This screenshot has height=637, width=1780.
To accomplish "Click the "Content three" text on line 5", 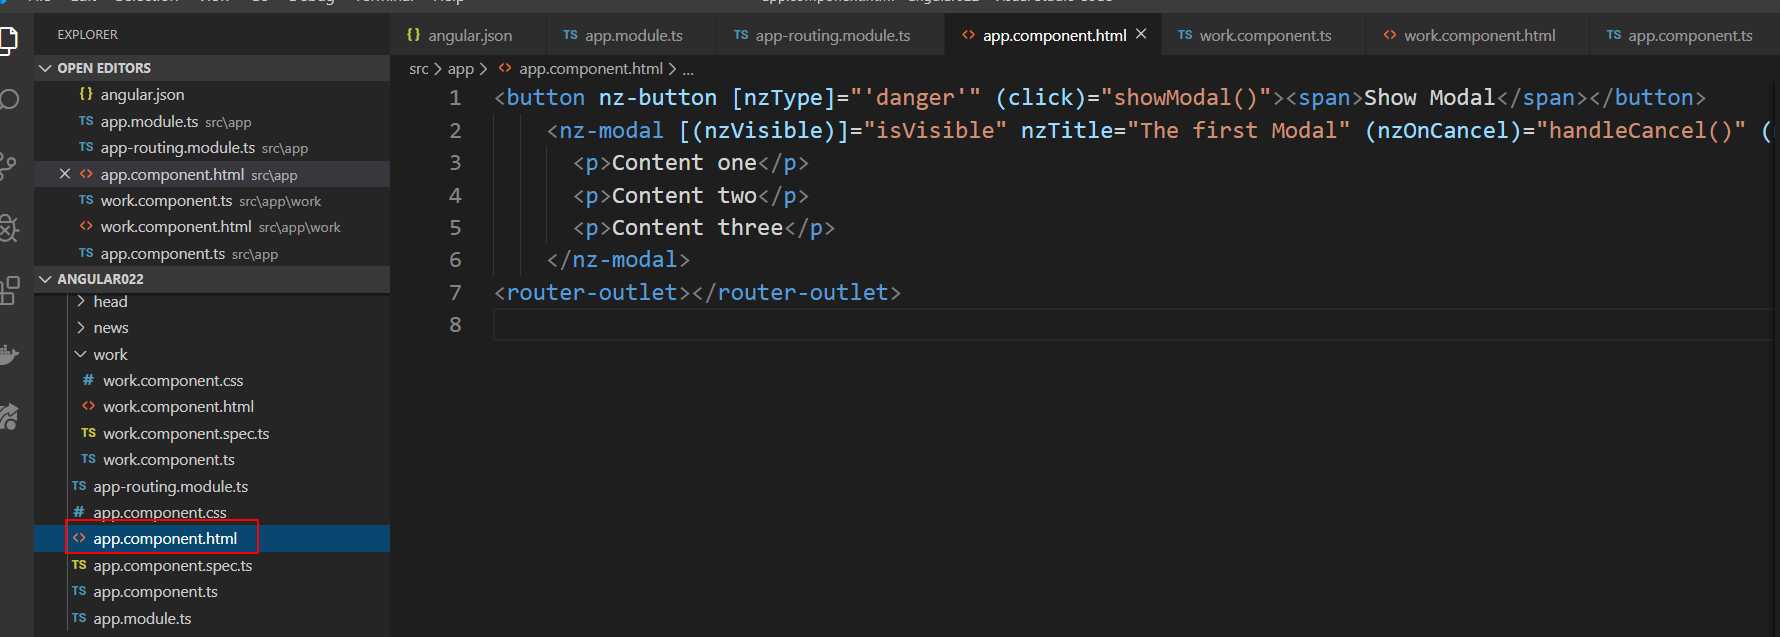I will point(697,227).
